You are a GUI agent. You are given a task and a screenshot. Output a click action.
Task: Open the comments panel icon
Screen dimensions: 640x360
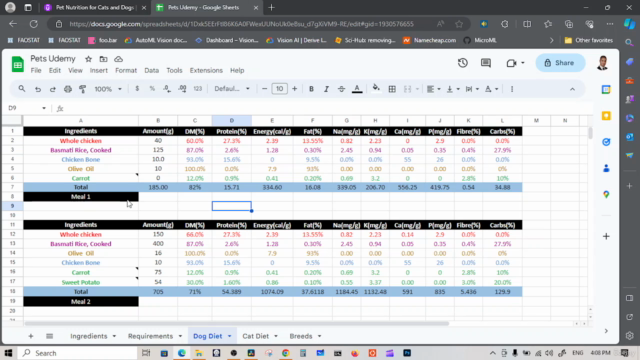point(486,63)
